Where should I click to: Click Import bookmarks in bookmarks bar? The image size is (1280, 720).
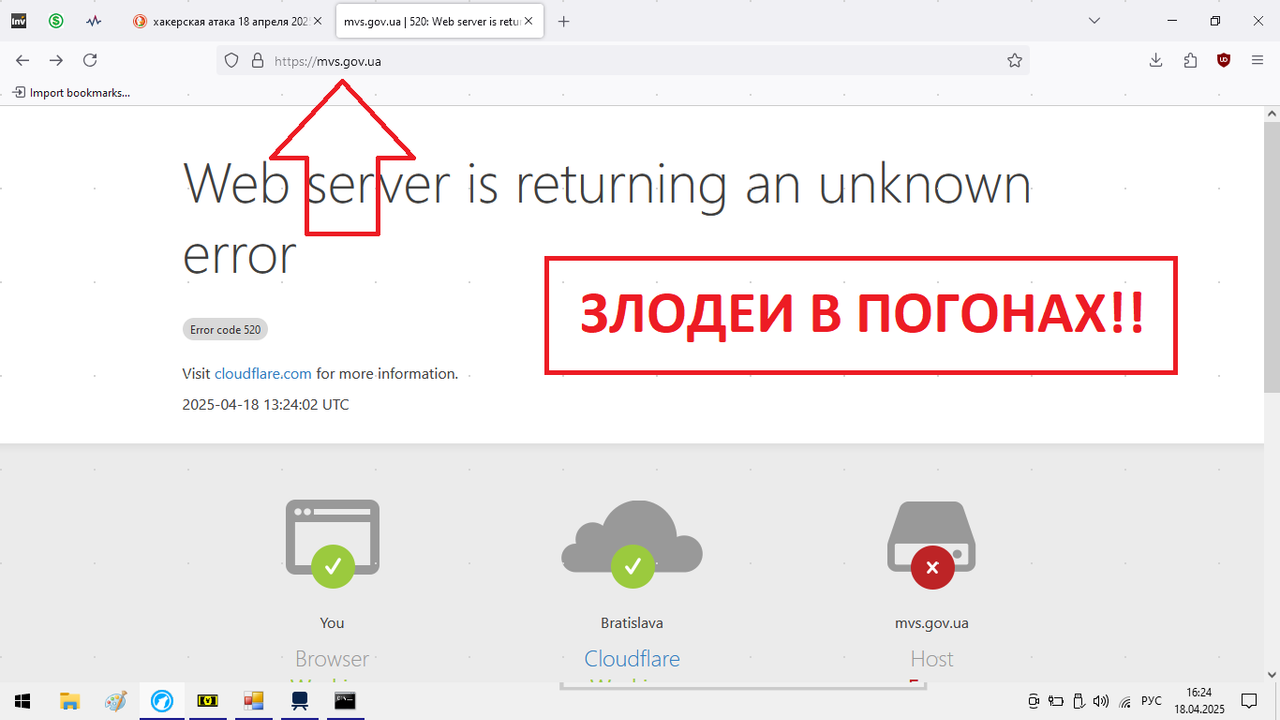pos(71,92)
